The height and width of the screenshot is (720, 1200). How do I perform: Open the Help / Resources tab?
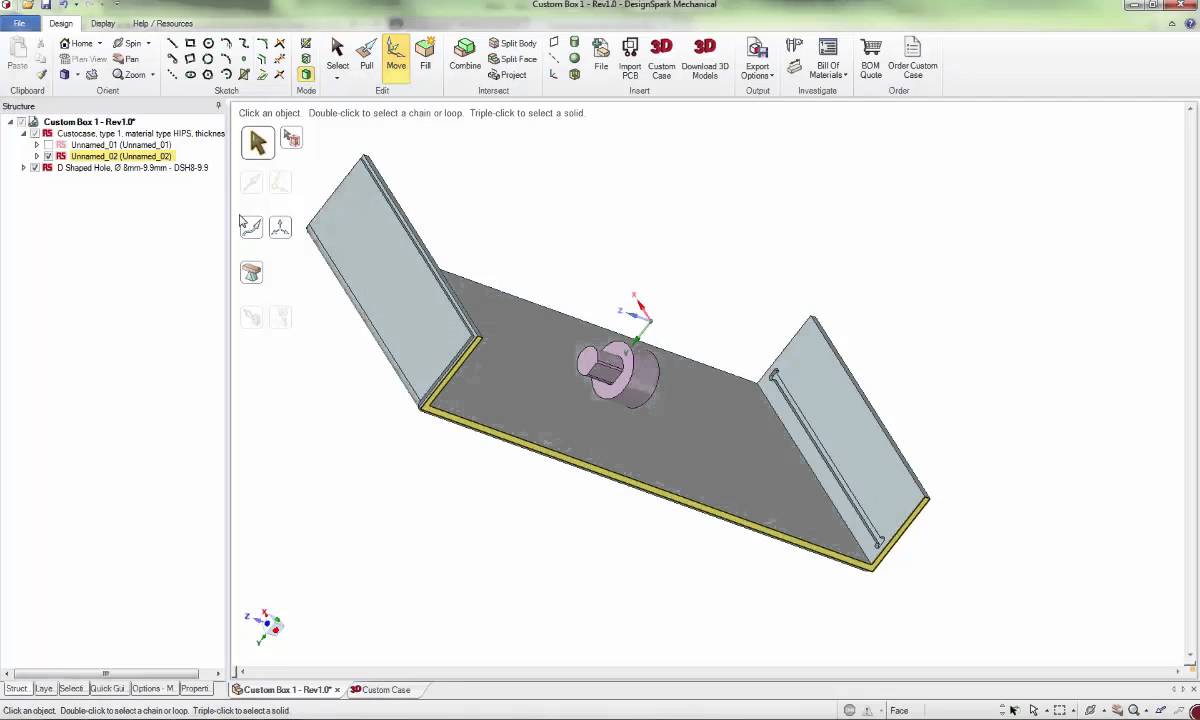[x=163, y=23]
